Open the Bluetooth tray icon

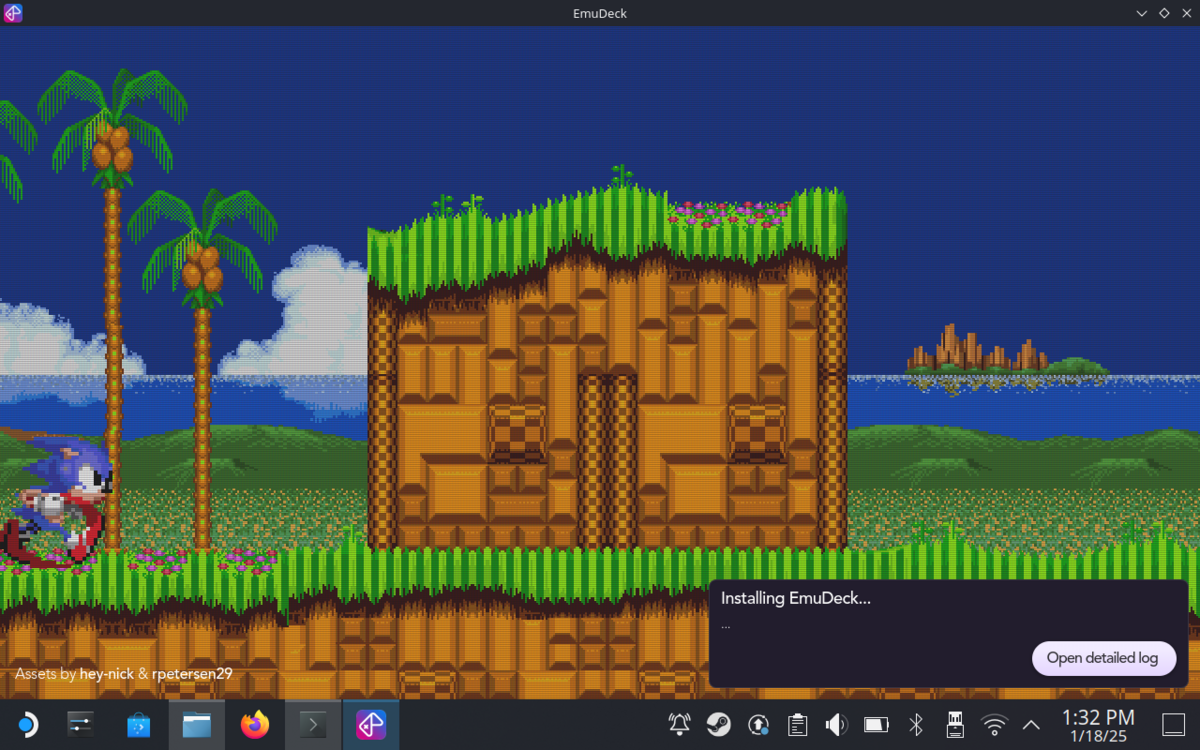pos(915,725)
